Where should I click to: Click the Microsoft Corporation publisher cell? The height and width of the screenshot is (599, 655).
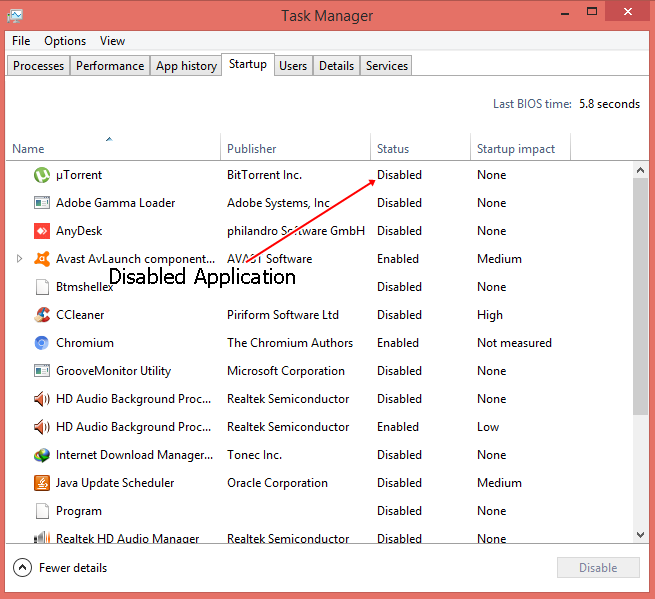pos(286,371)
